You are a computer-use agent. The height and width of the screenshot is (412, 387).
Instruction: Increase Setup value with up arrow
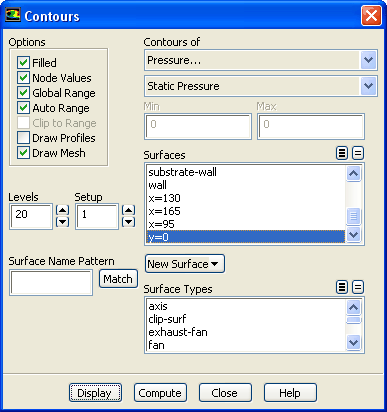click(129, 210)
